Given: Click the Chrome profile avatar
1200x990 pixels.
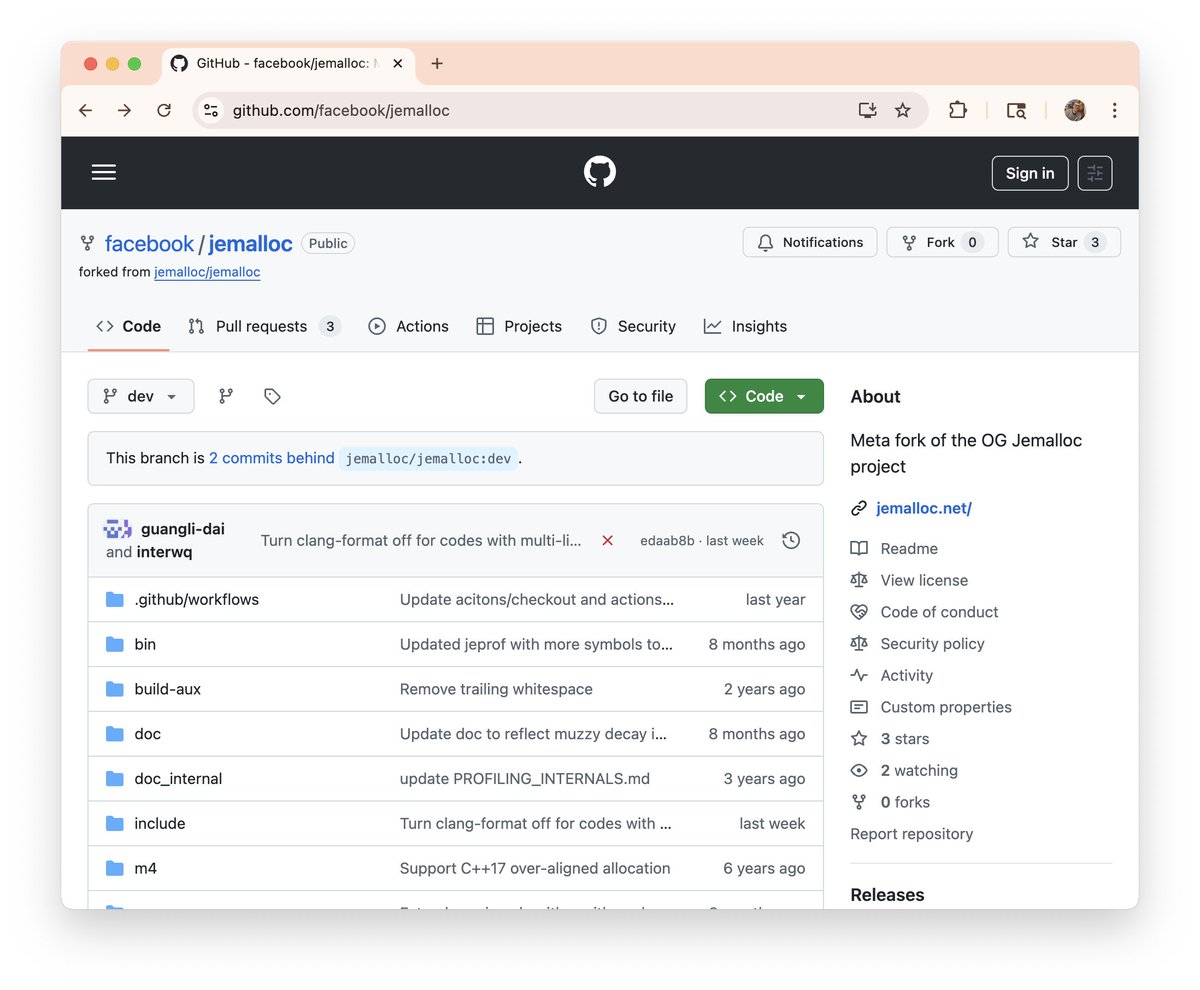Looking at the screenshot, I should pyautogui.click(x=1075, y=110).
